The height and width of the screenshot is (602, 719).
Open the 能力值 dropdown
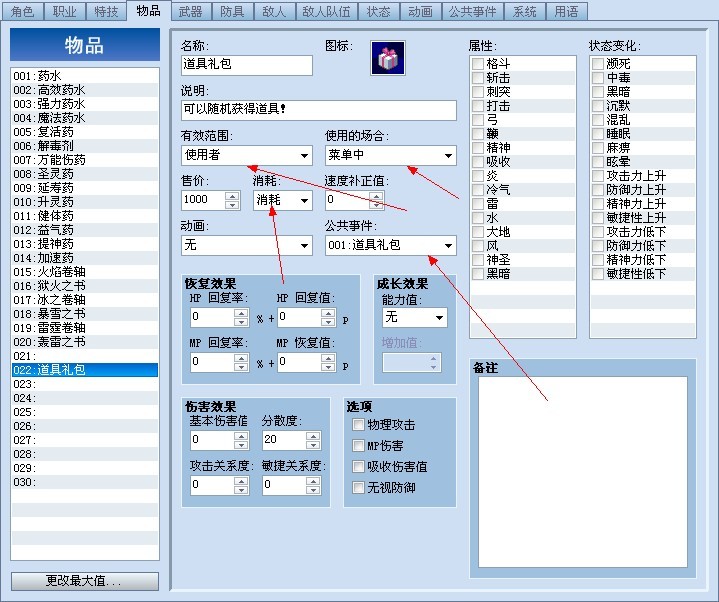coord(415,317)
